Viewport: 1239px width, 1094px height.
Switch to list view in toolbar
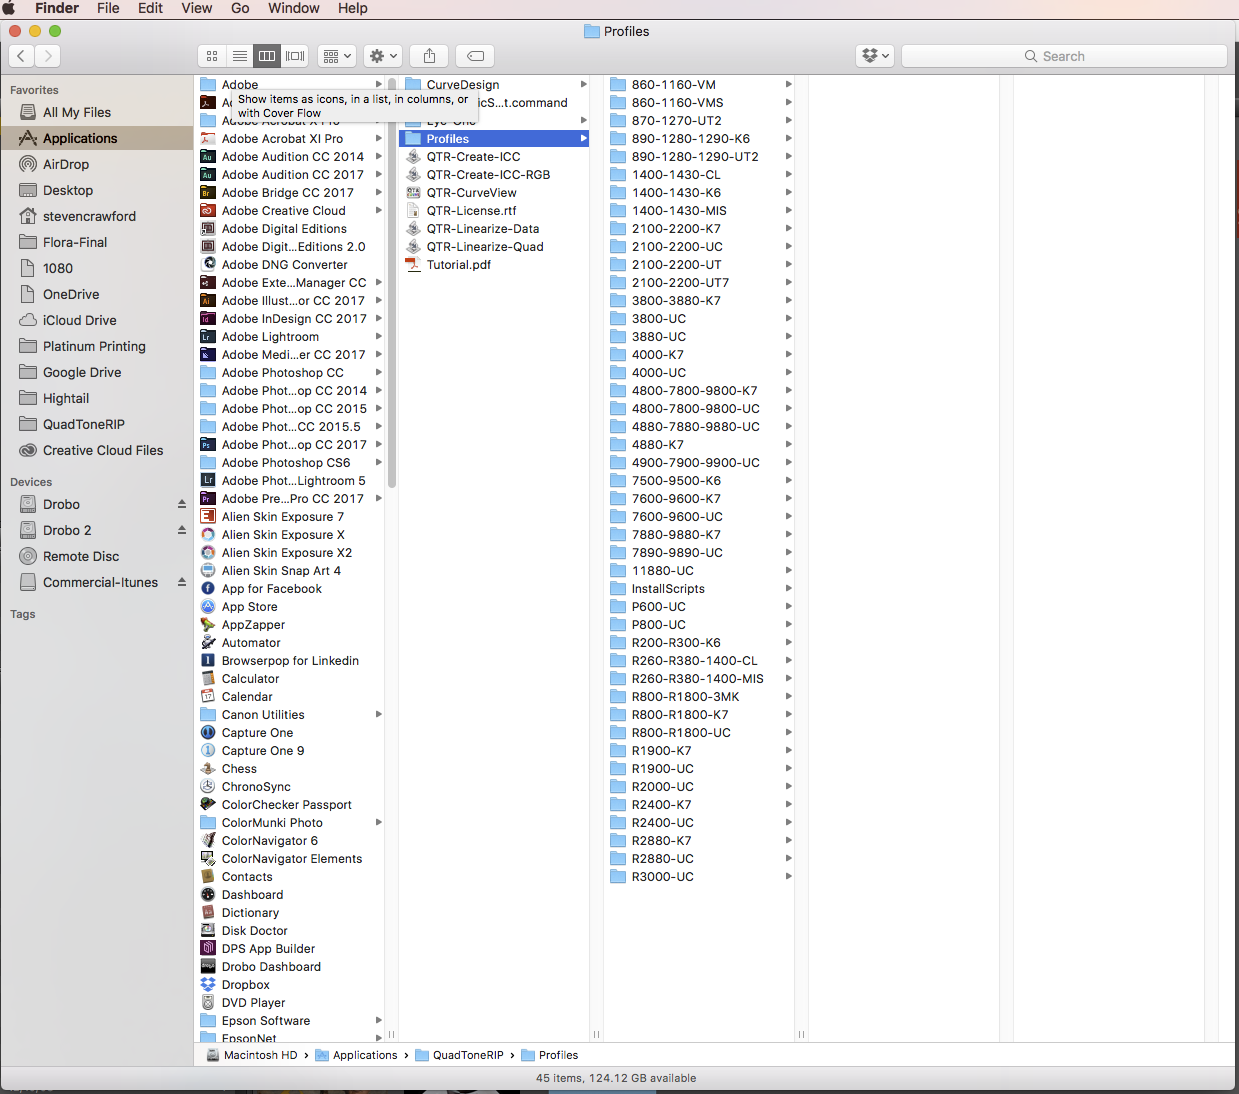240,56
